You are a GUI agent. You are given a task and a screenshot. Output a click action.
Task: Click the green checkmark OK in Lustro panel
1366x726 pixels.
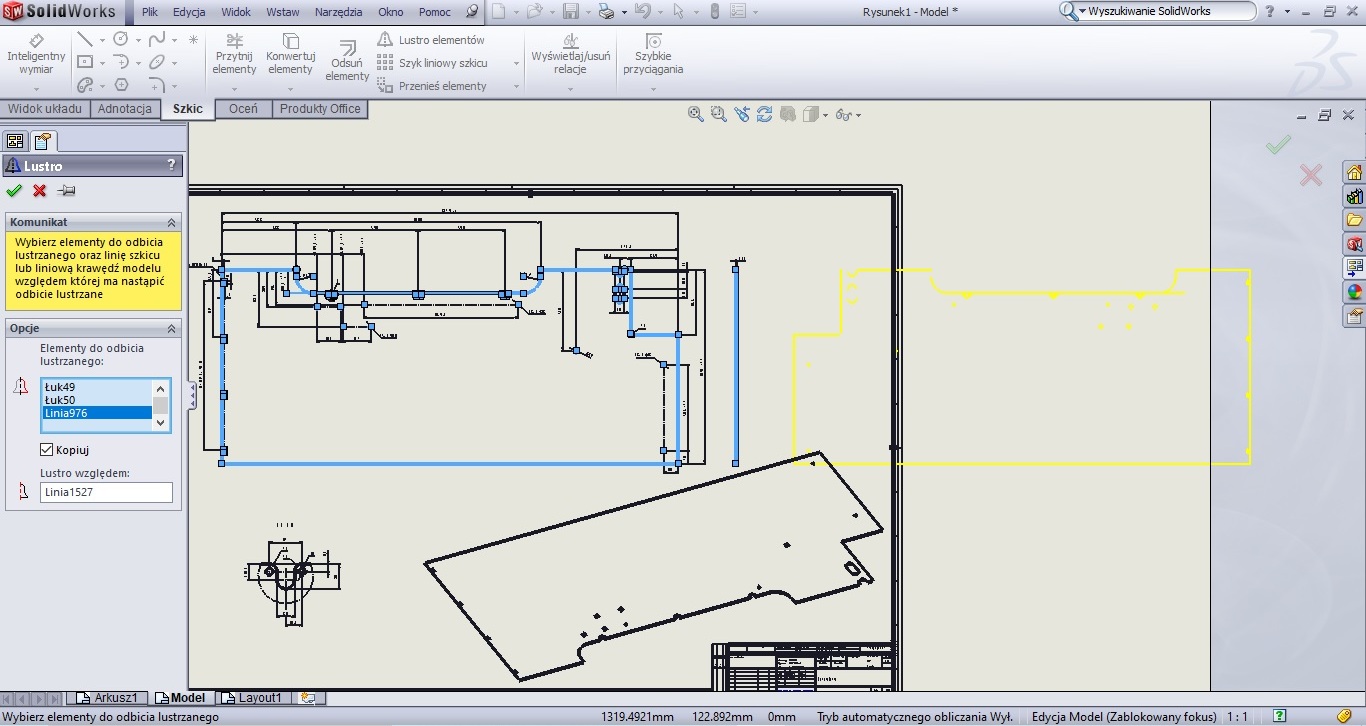pyautogui.click(x=14, y=191)
